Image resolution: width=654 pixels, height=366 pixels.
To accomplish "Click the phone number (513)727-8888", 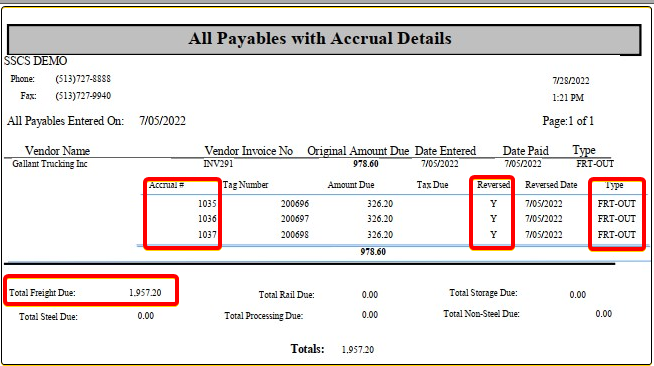I will coord(83,79).
